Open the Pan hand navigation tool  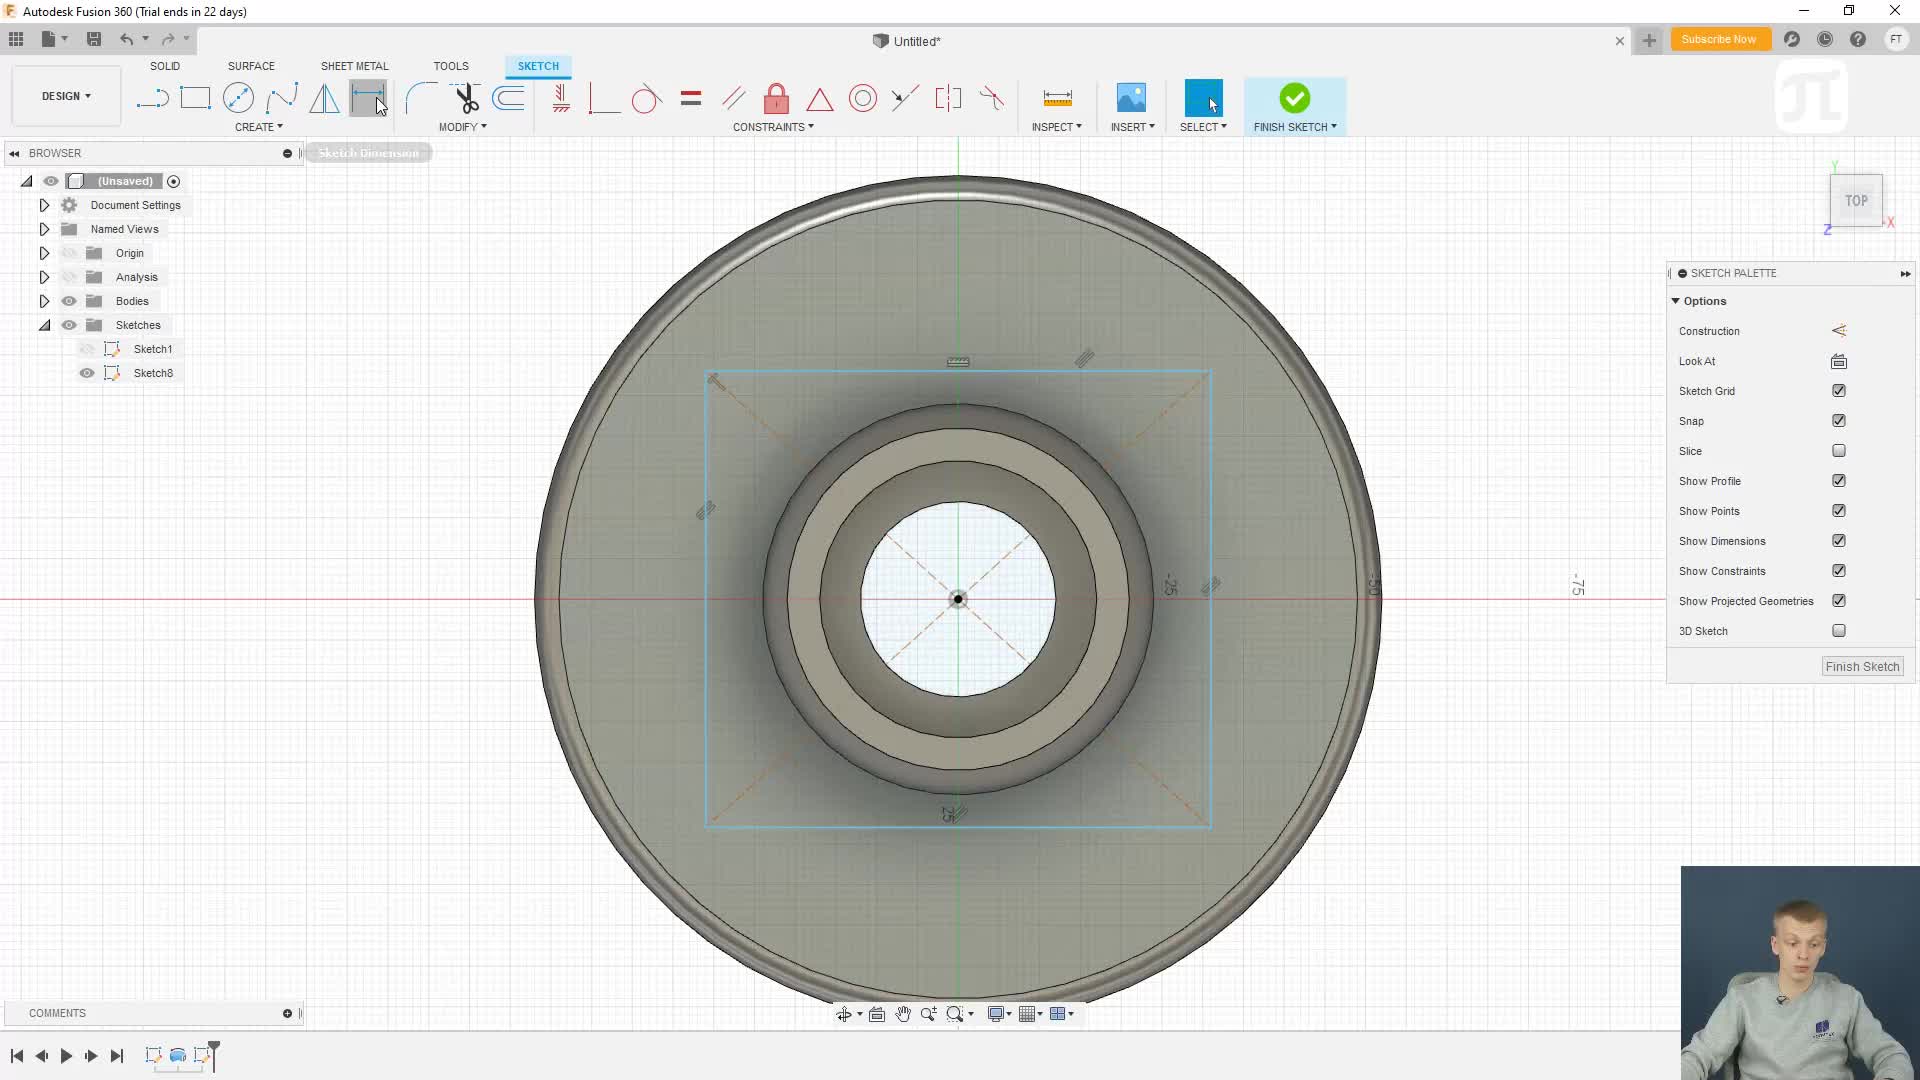coord(903,1014)
